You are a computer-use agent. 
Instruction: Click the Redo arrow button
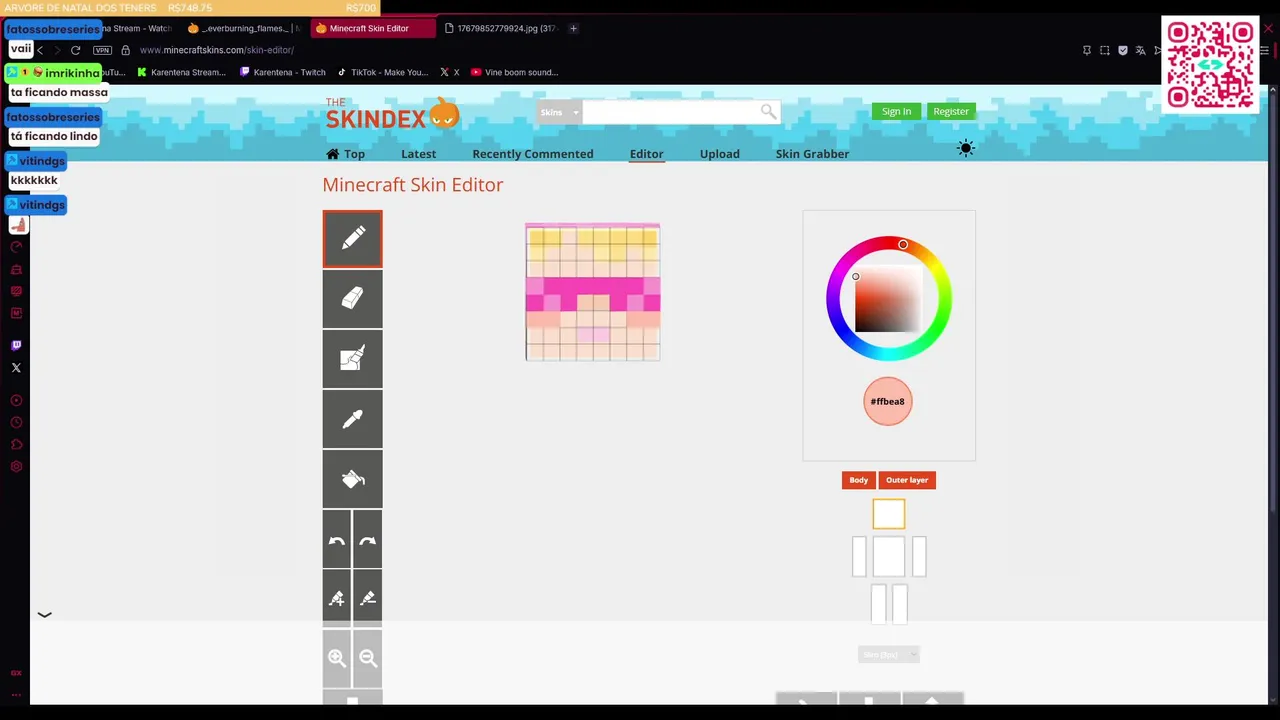[368, 540]
